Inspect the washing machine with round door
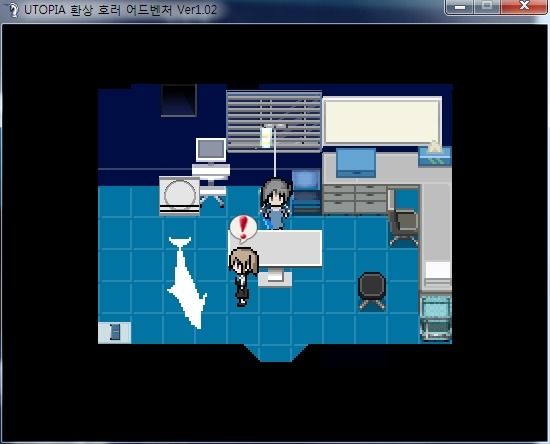This screenshot has width=550, height=444. coord(180,196)
